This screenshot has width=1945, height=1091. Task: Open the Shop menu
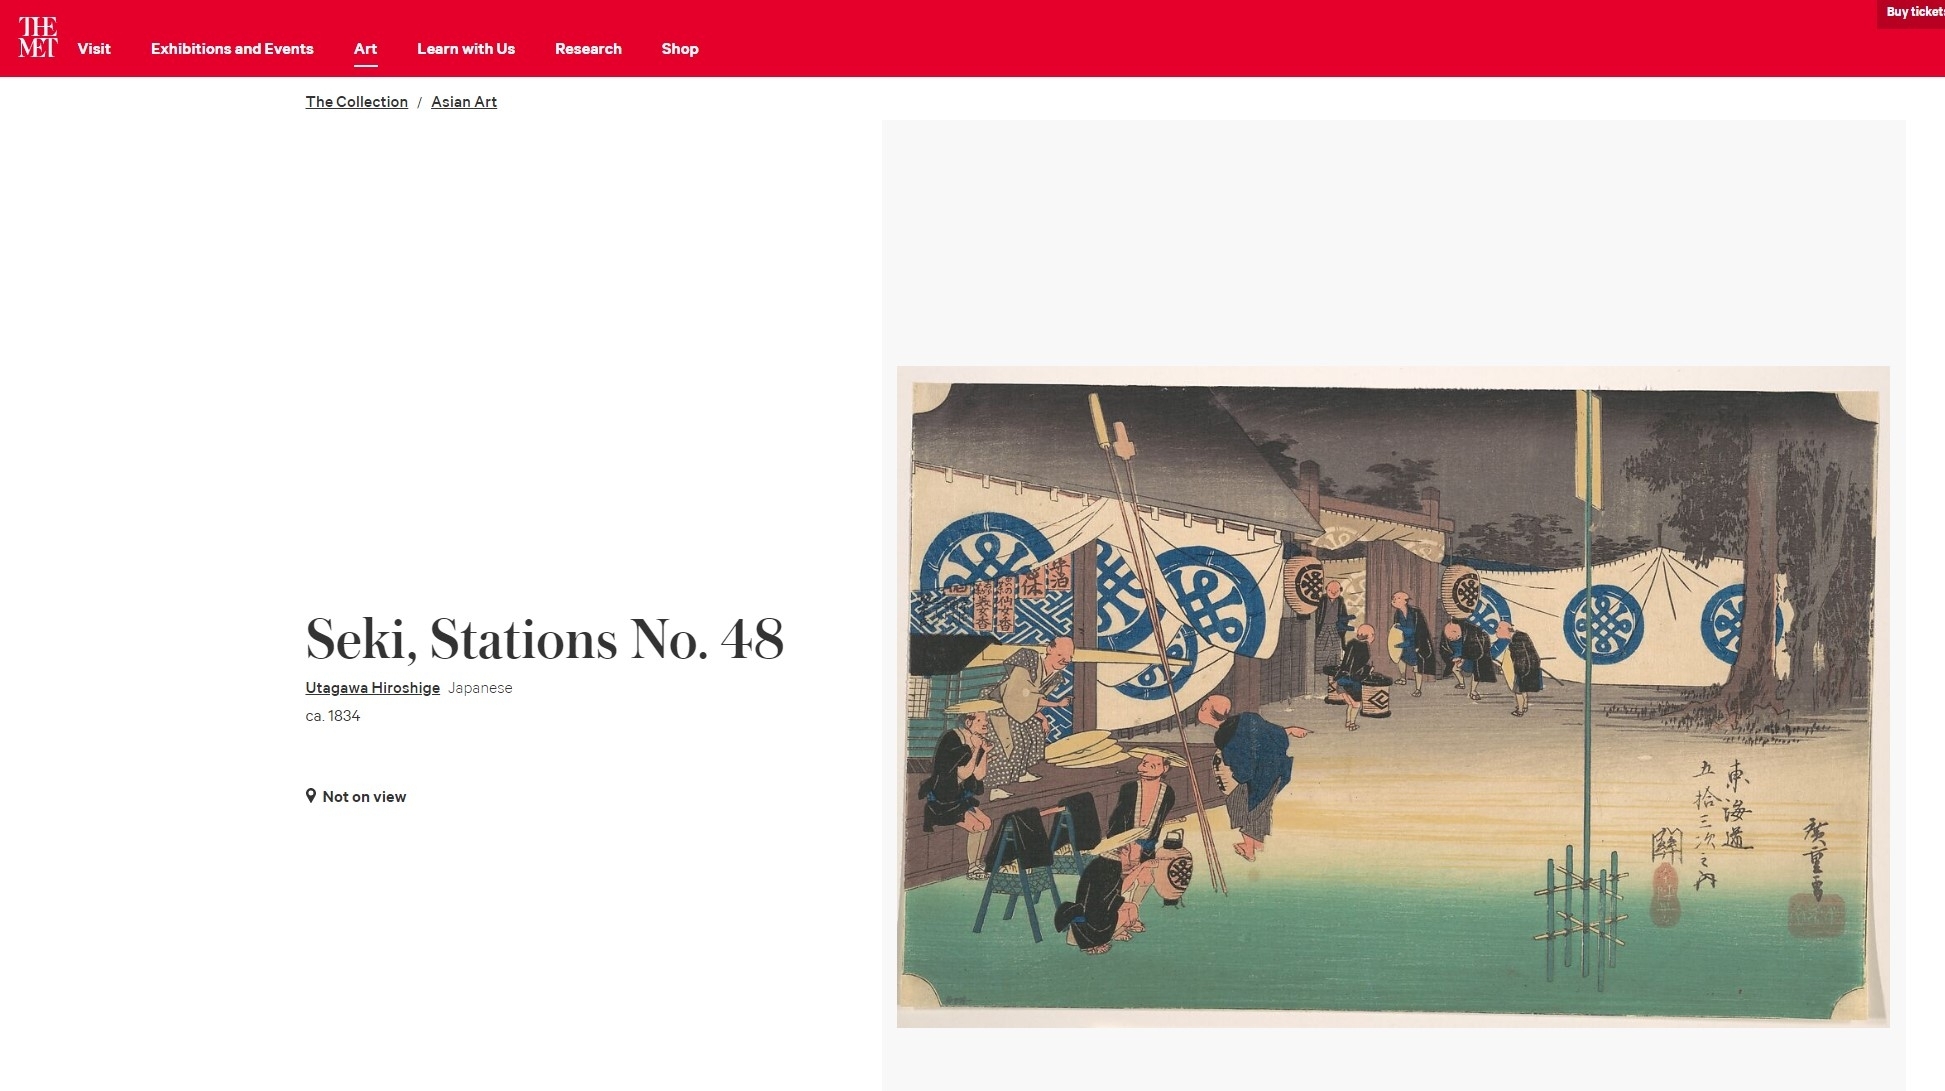(680, 49)
